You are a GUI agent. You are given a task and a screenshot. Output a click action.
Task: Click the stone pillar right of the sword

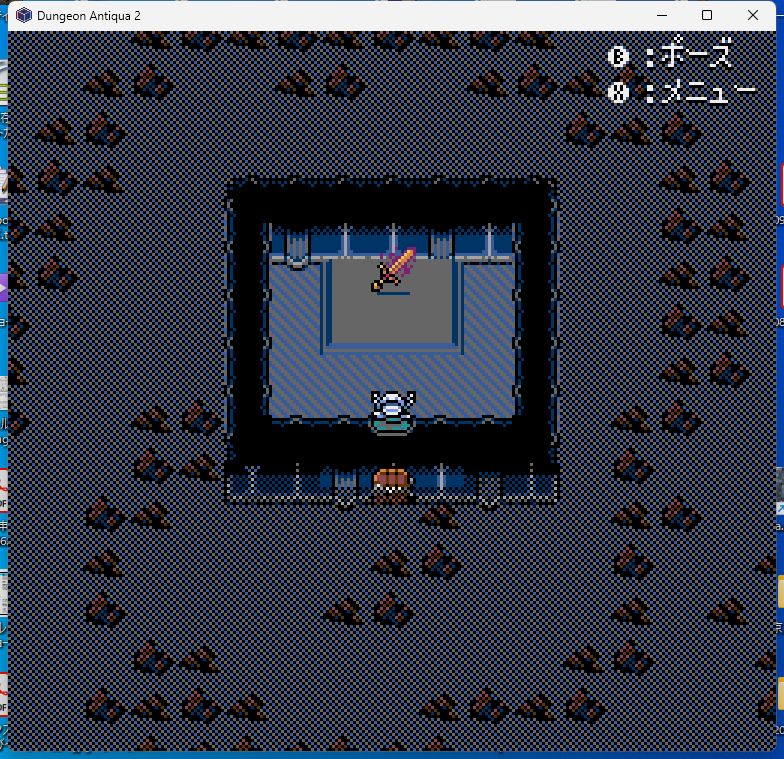coord(440,244)
